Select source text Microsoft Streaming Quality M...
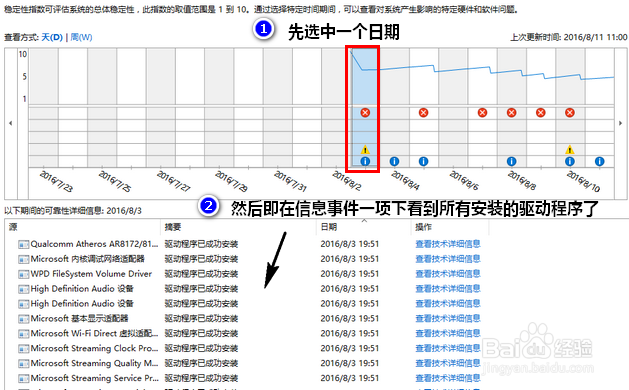Image resolution: width=629 pixels, height=390 pixels. (95, 363)
